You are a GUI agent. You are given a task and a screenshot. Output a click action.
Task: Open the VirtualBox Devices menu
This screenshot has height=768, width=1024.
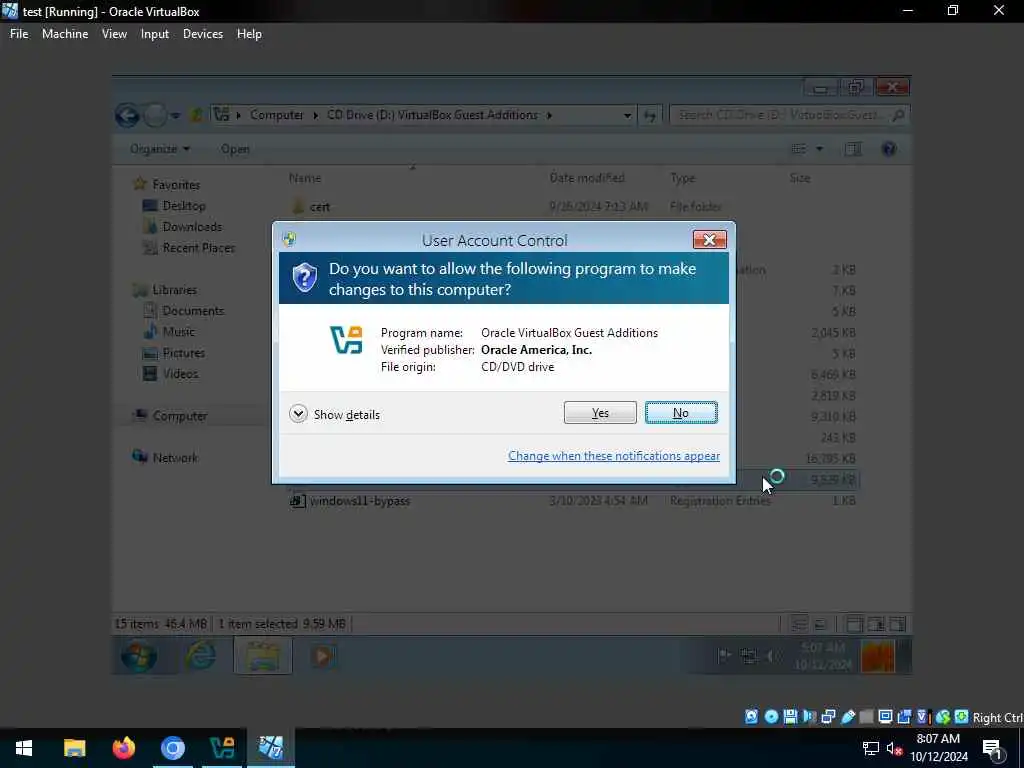[x=202, y=34]
